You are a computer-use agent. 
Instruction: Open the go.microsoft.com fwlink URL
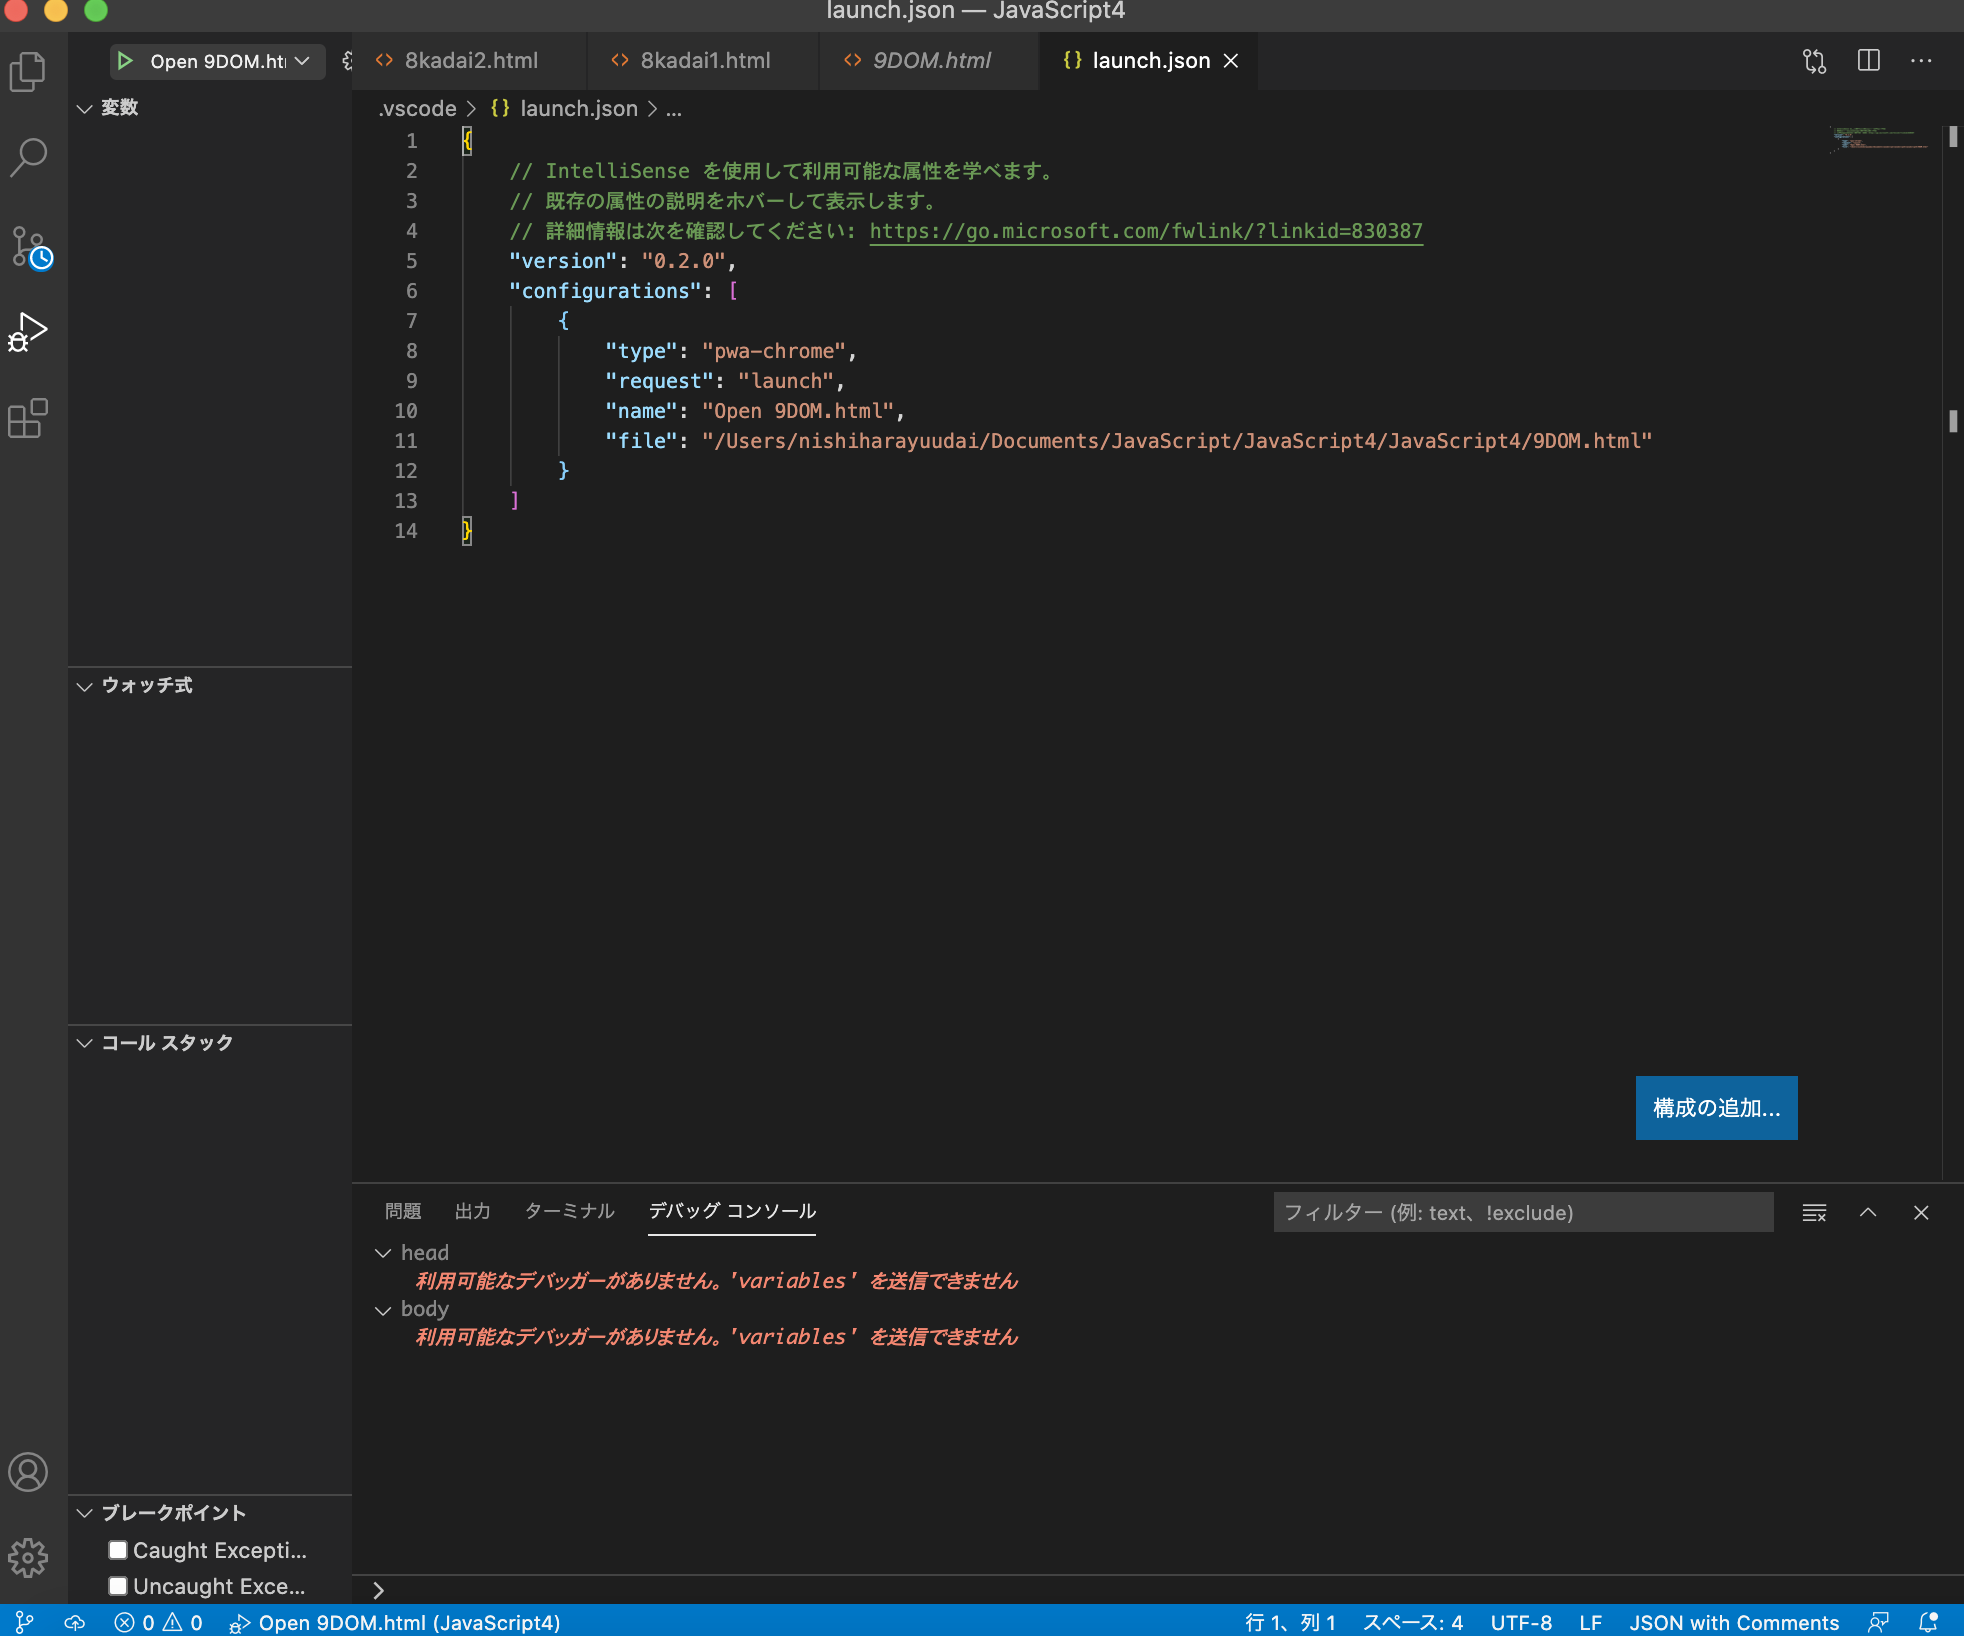(1145, 231)
